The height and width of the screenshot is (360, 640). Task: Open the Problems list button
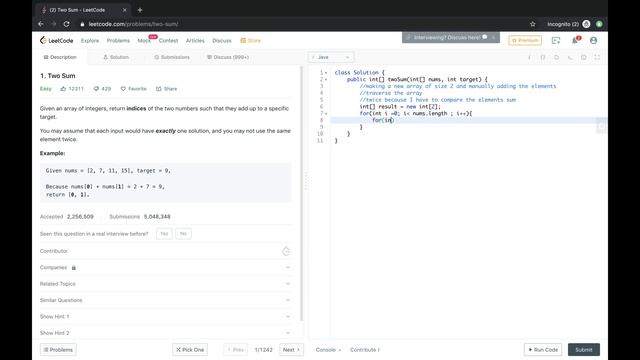tap(58, 350)
